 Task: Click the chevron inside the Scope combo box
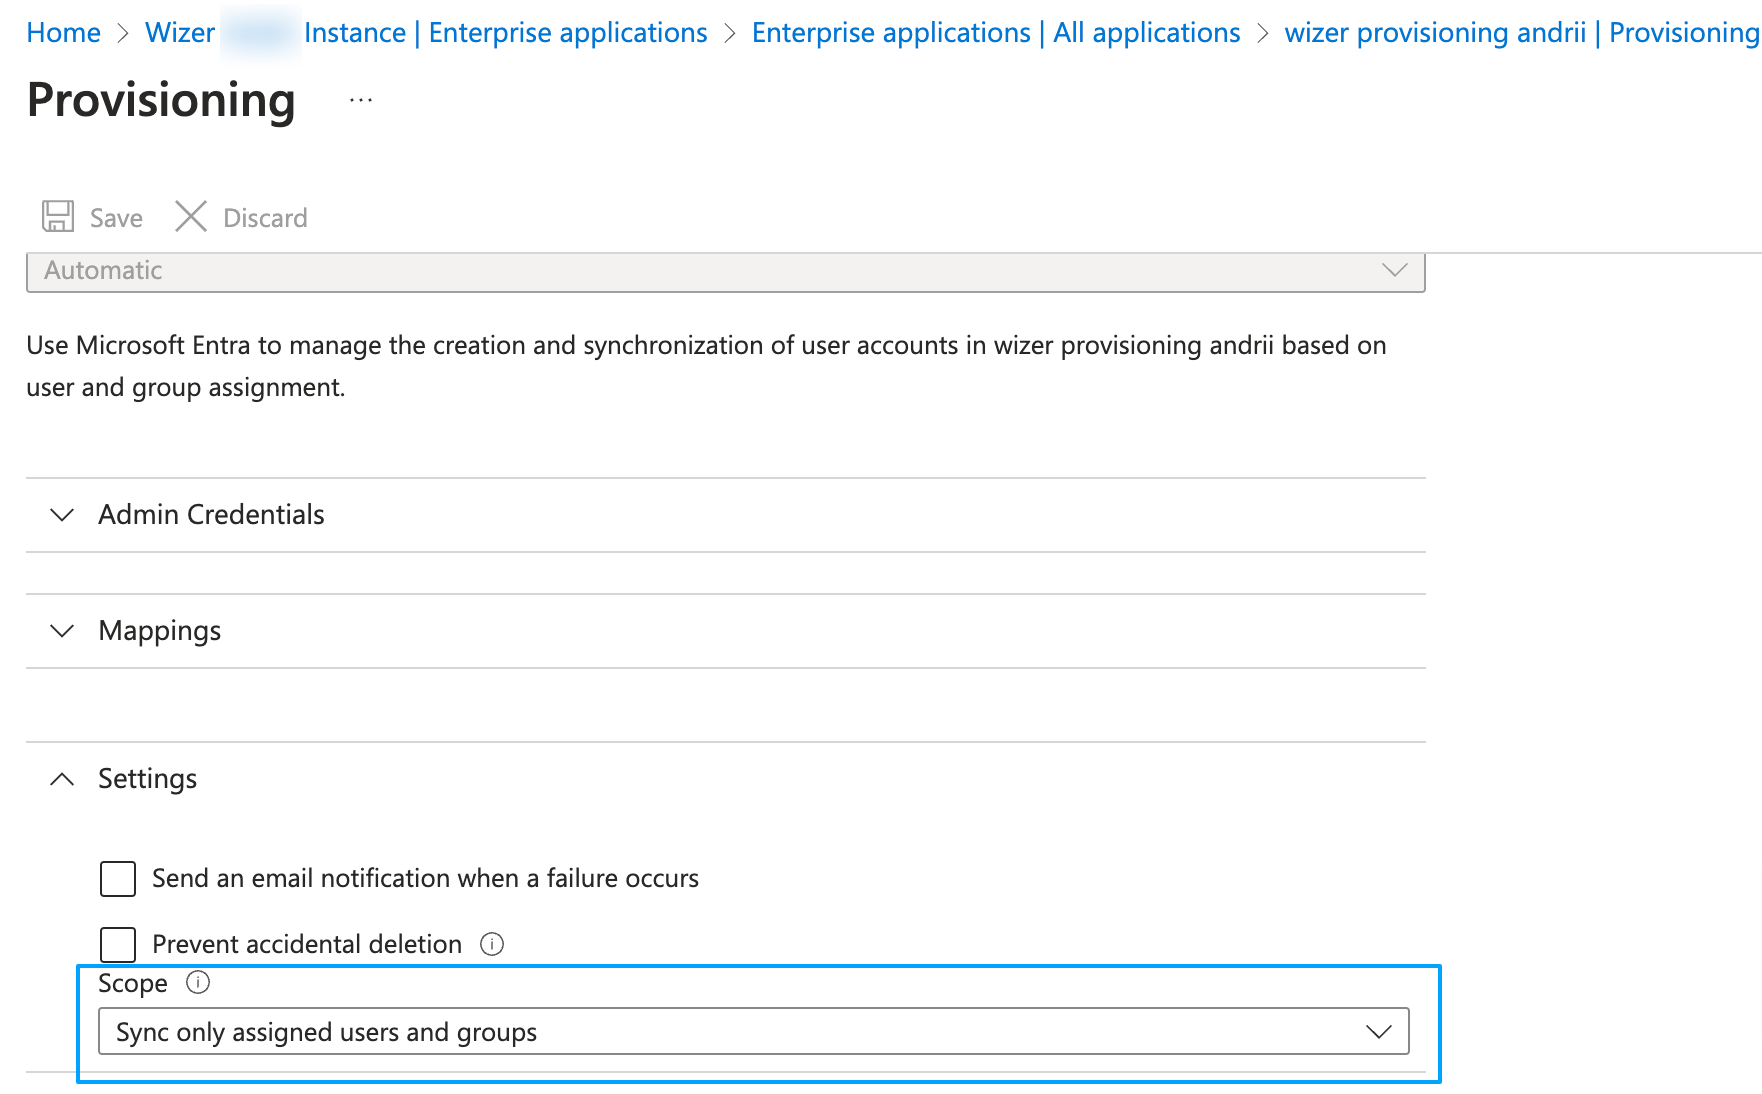[x=1380, y=1031]
